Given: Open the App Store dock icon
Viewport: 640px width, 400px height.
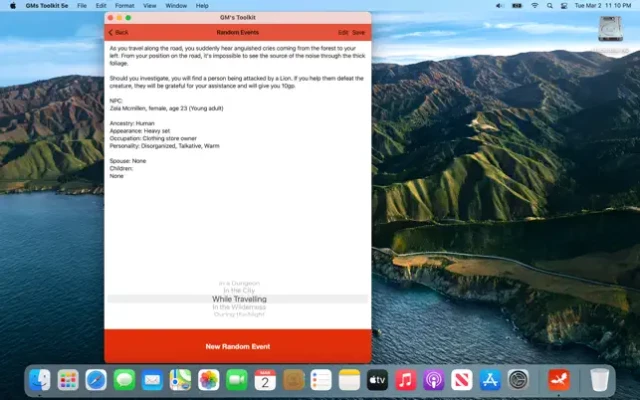Looking at the screenshot, I should (x=490, y=380).
